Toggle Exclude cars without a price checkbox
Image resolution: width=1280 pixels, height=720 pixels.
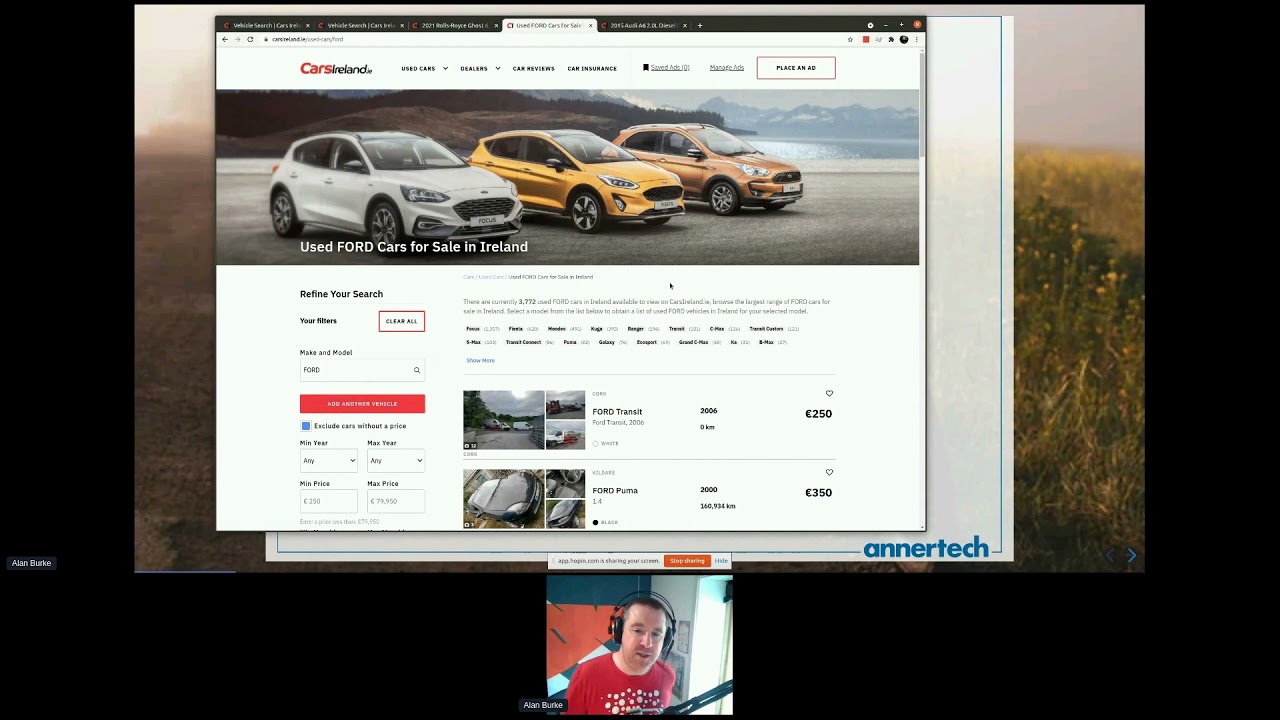[306, 426]
